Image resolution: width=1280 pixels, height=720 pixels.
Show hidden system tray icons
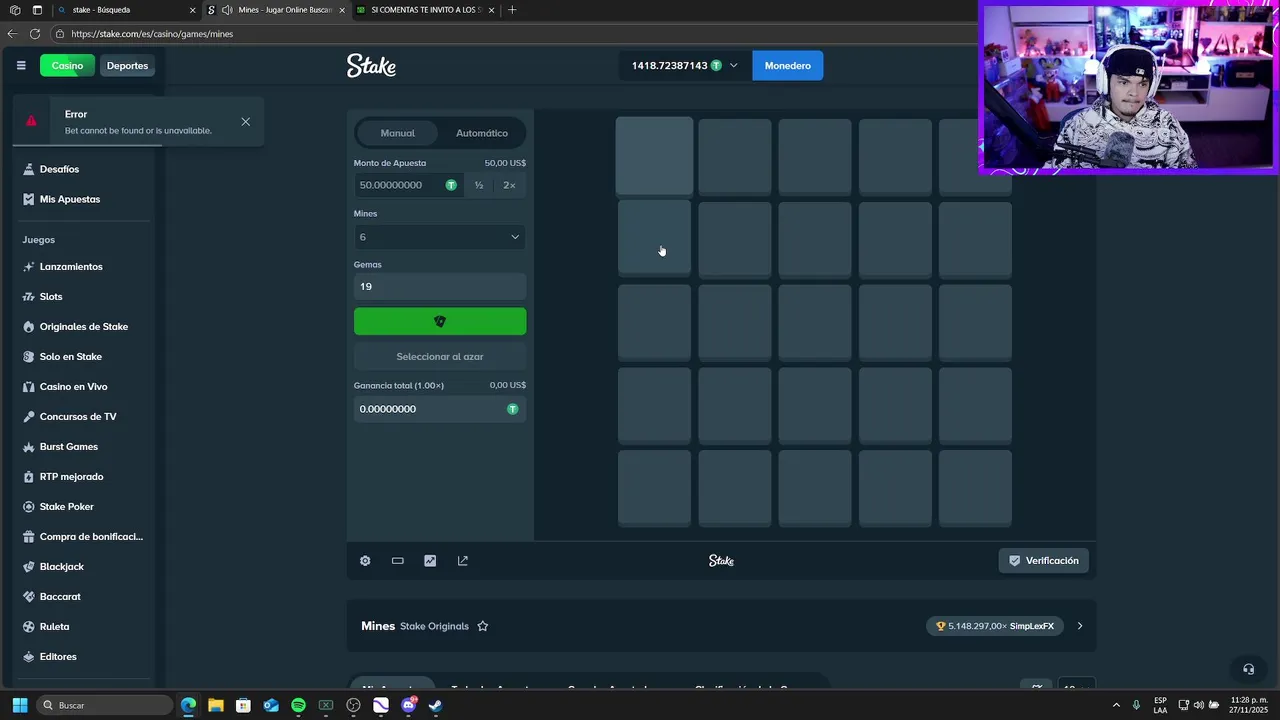pos(1116,705)
